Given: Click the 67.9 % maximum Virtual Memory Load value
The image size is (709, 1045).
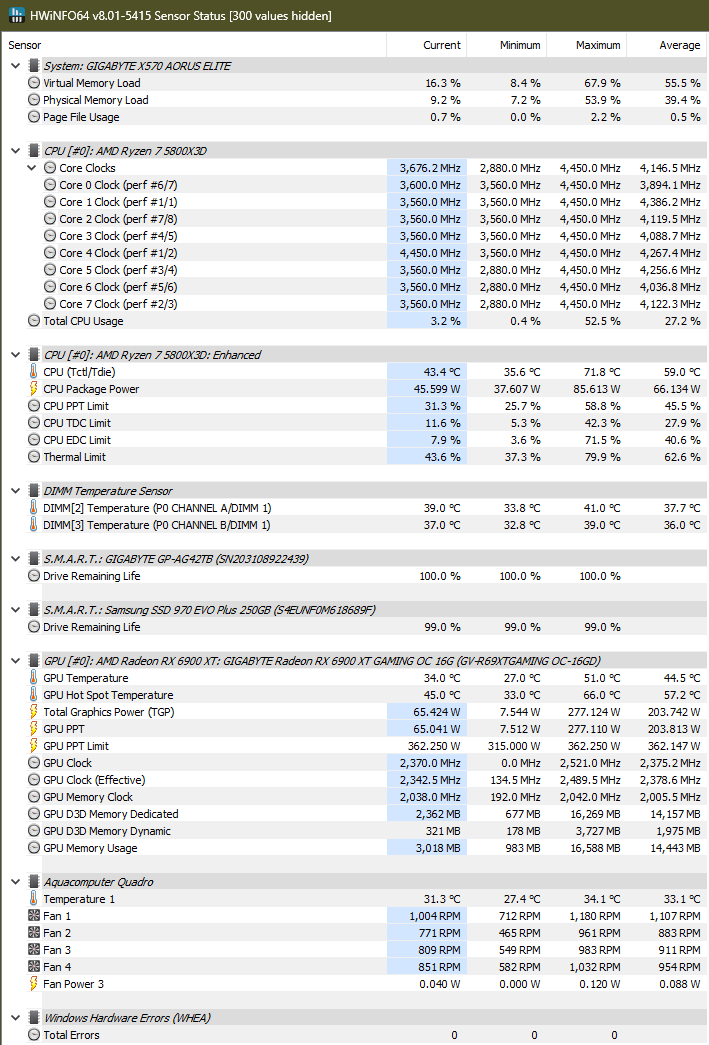Looking at the screenshot, I should click(x=600, y=83).
